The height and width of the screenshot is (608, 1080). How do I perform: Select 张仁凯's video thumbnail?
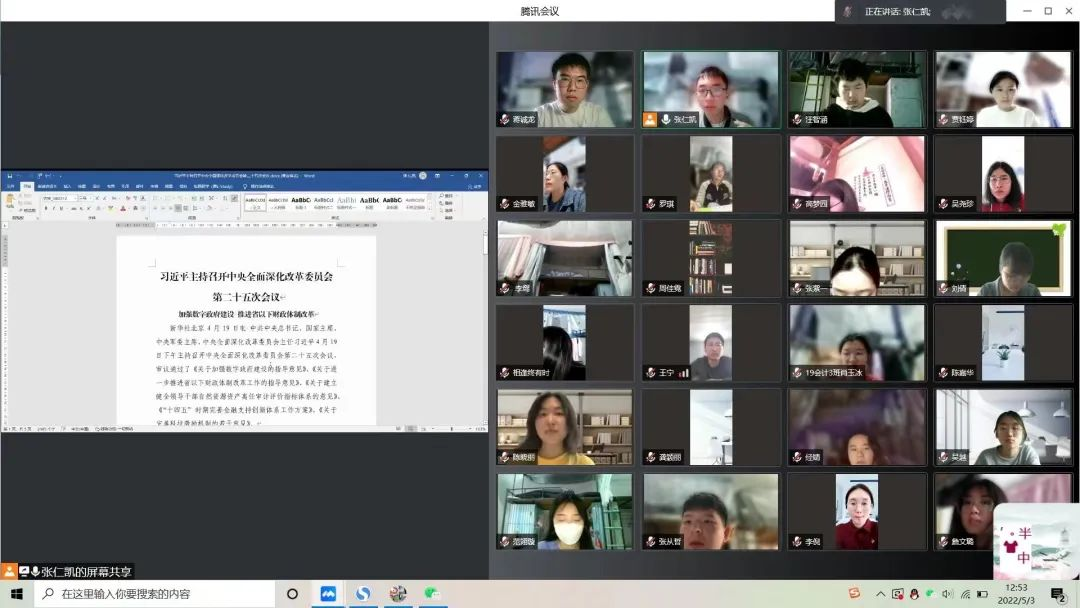(x=711, y=89)
